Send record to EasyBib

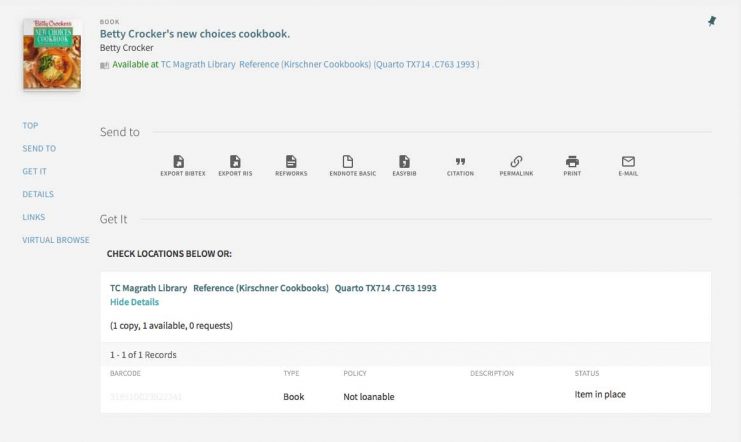pyautogui.click(x=404, y=164)
